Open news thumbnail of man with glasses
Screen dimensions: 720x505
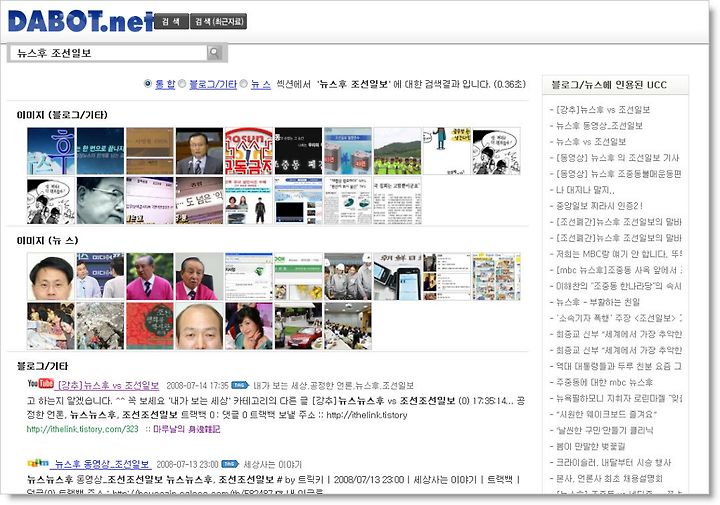[51, 277]
